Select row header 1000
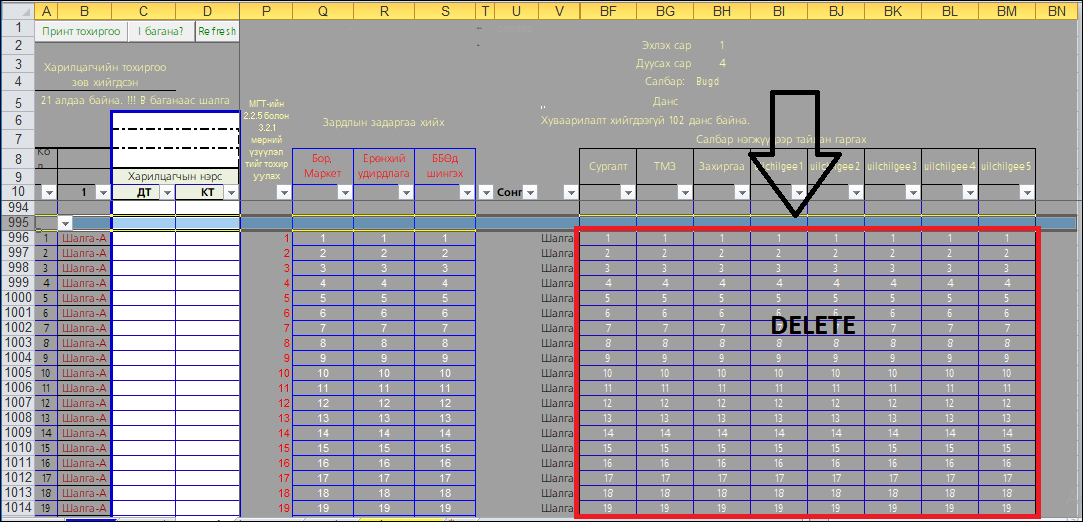Viewport: 1083px width, 522px height. 17,298
